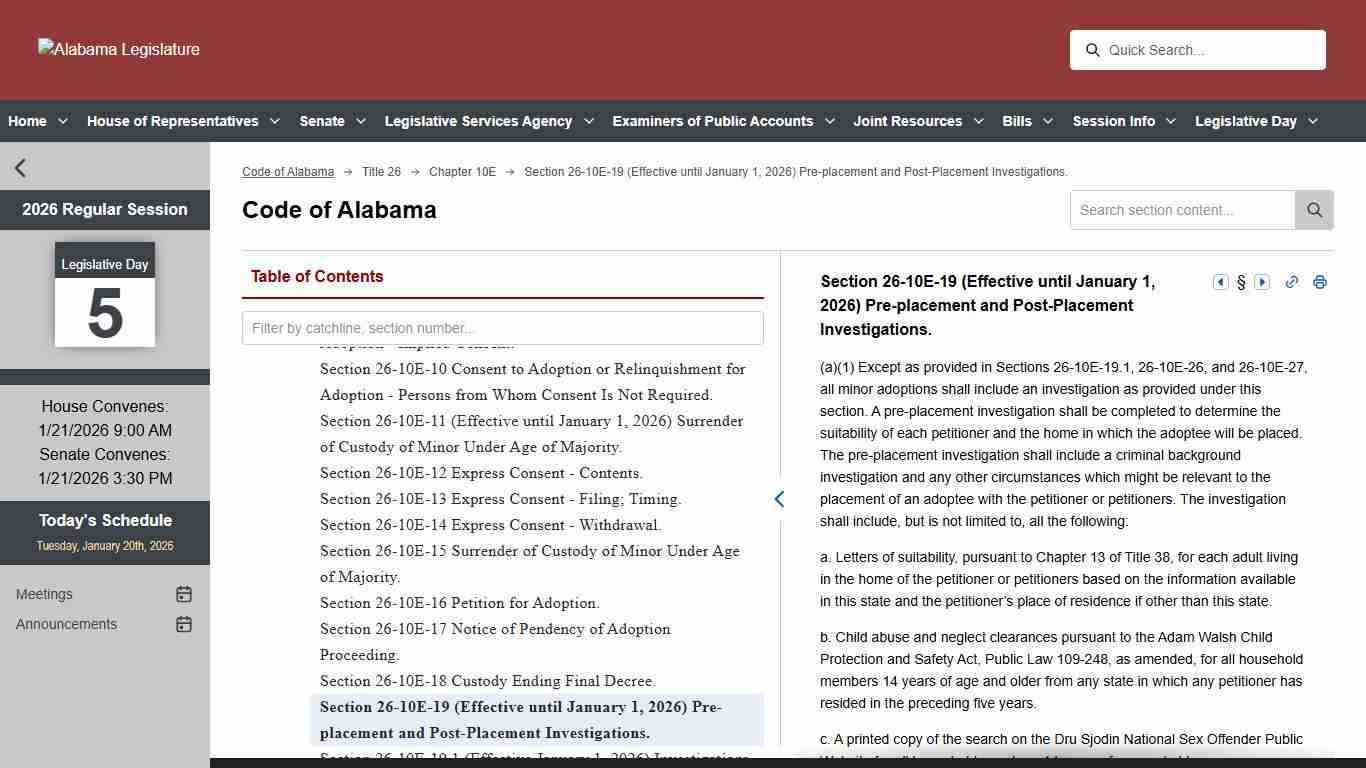Hide the Table of Contents using the left chevron

(779, 498)
